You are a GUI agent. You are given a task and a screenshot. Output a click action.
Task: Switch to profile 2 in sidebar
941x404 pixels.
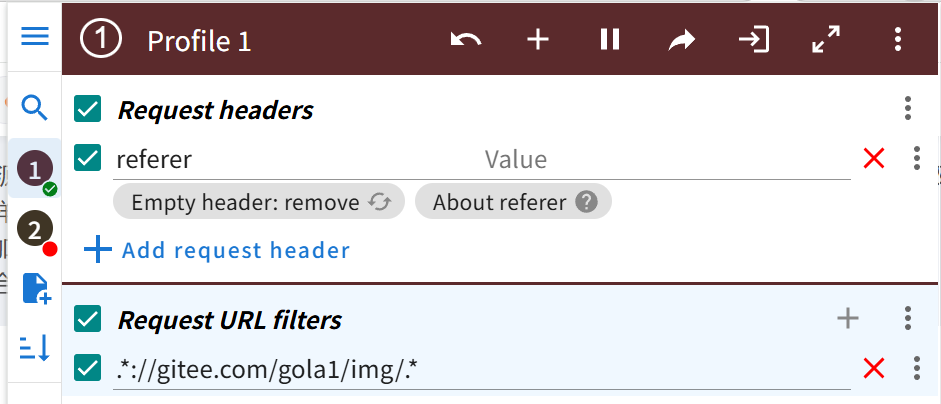pos(35,229)
